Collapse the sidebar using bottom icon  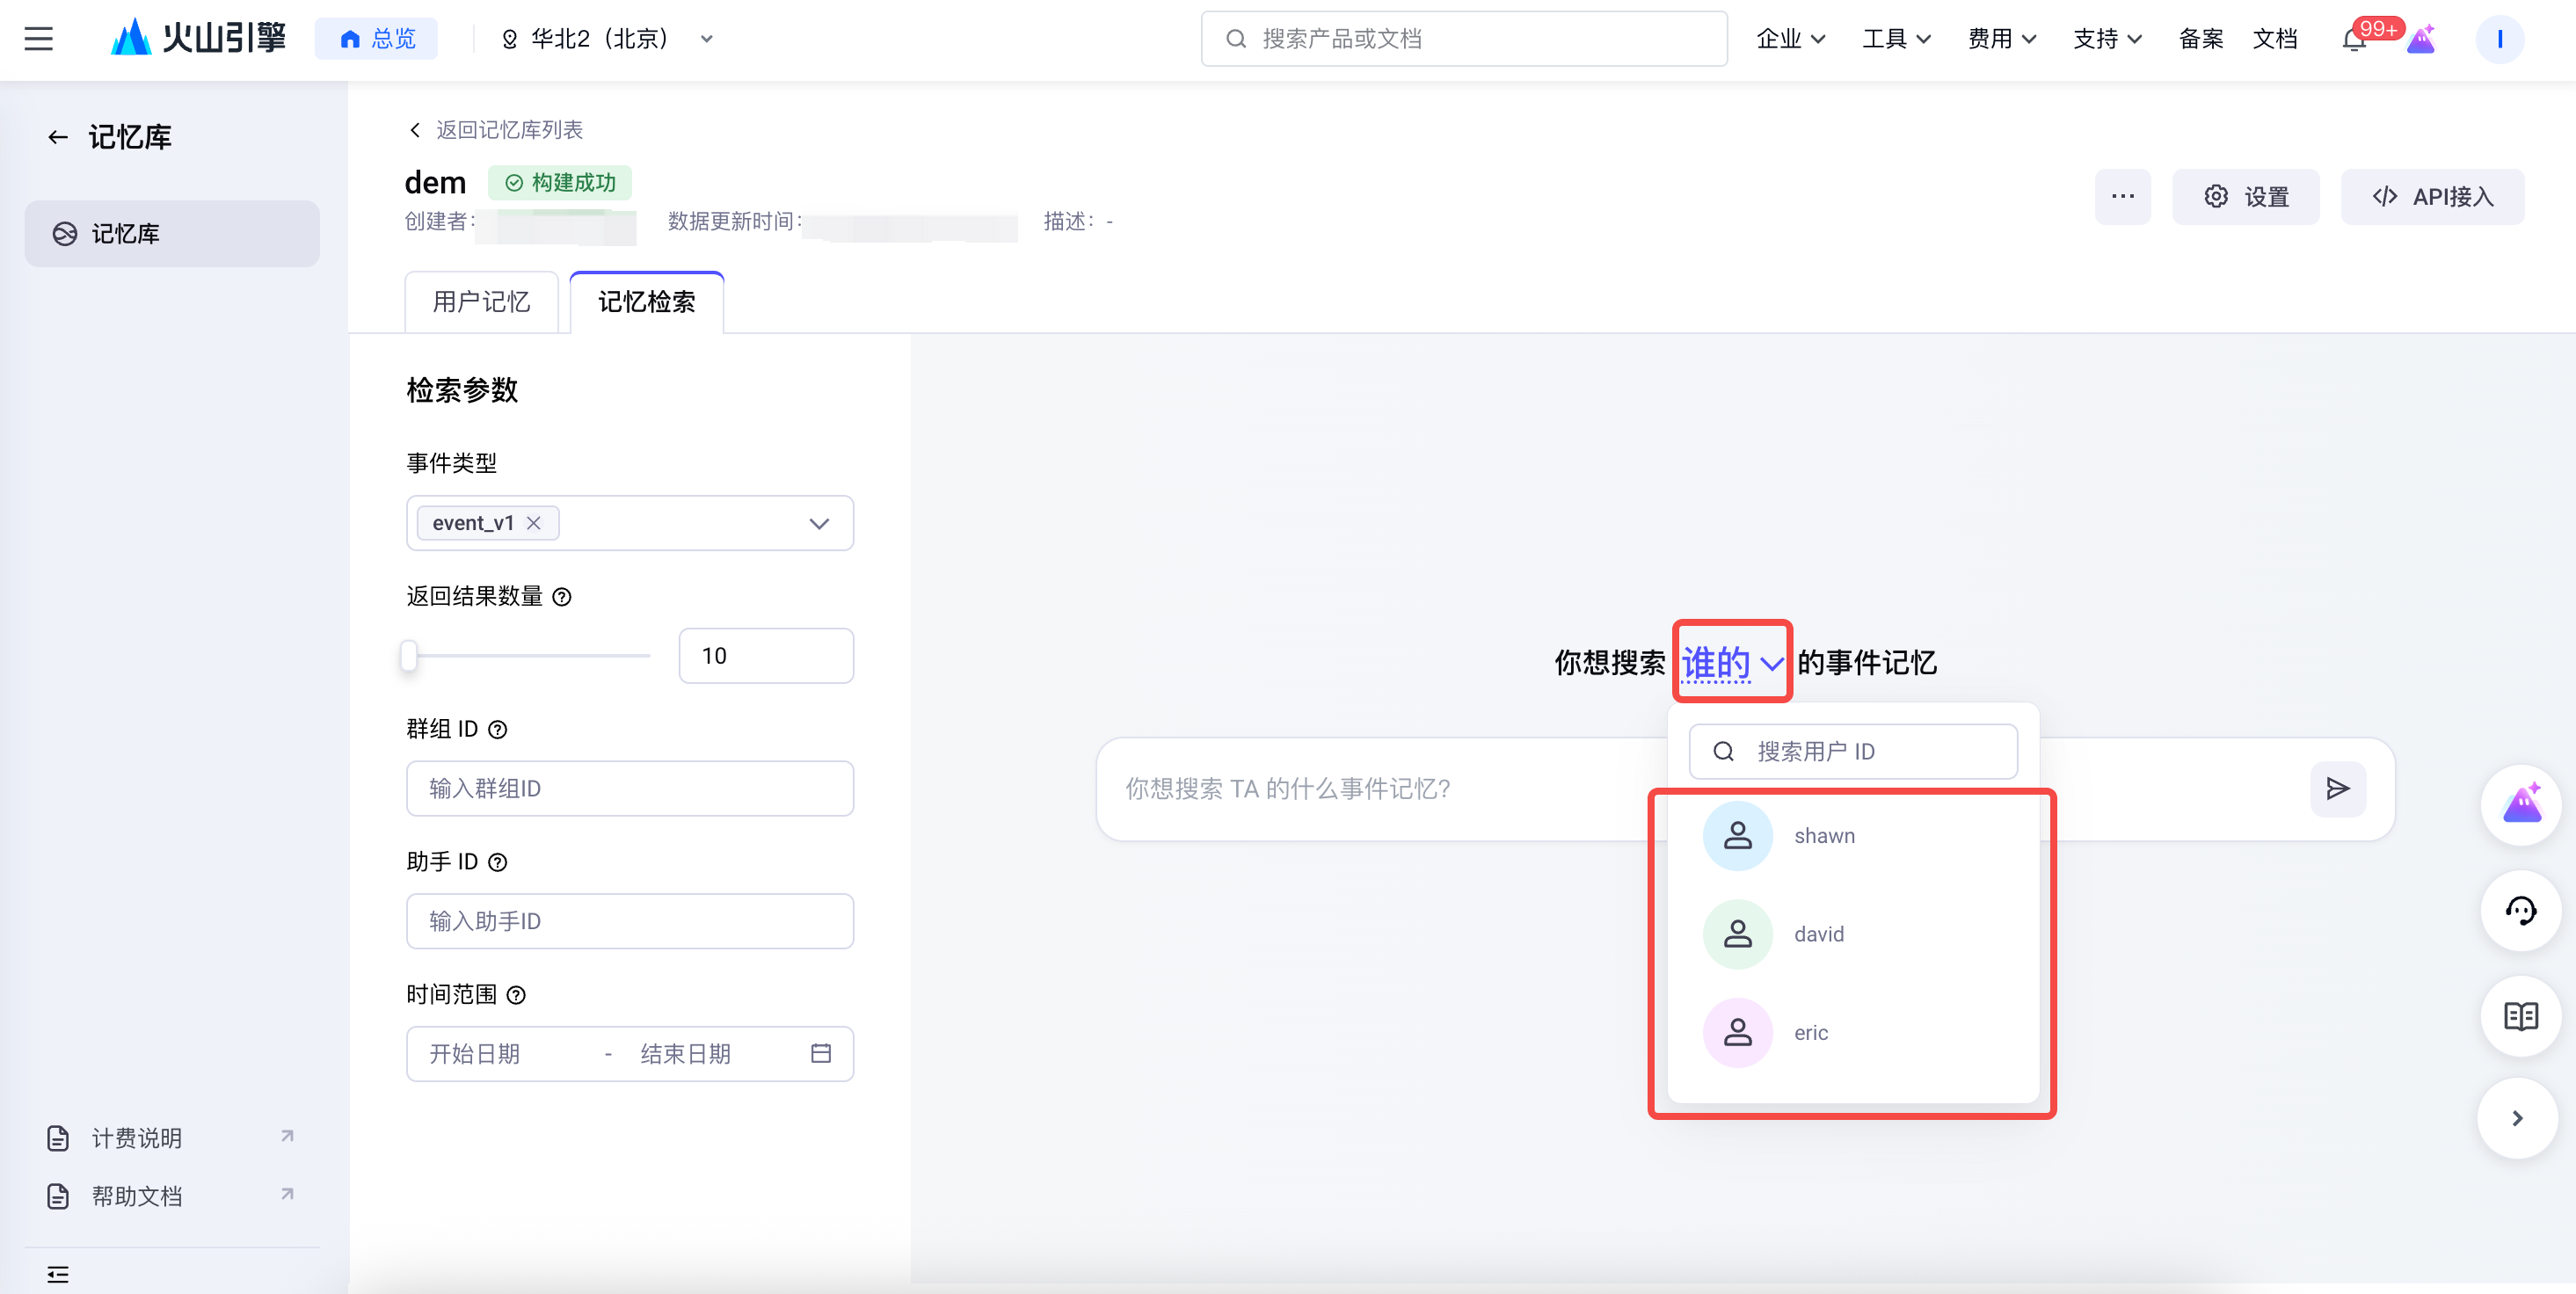pyautogui.click(x=58, y=1274)
